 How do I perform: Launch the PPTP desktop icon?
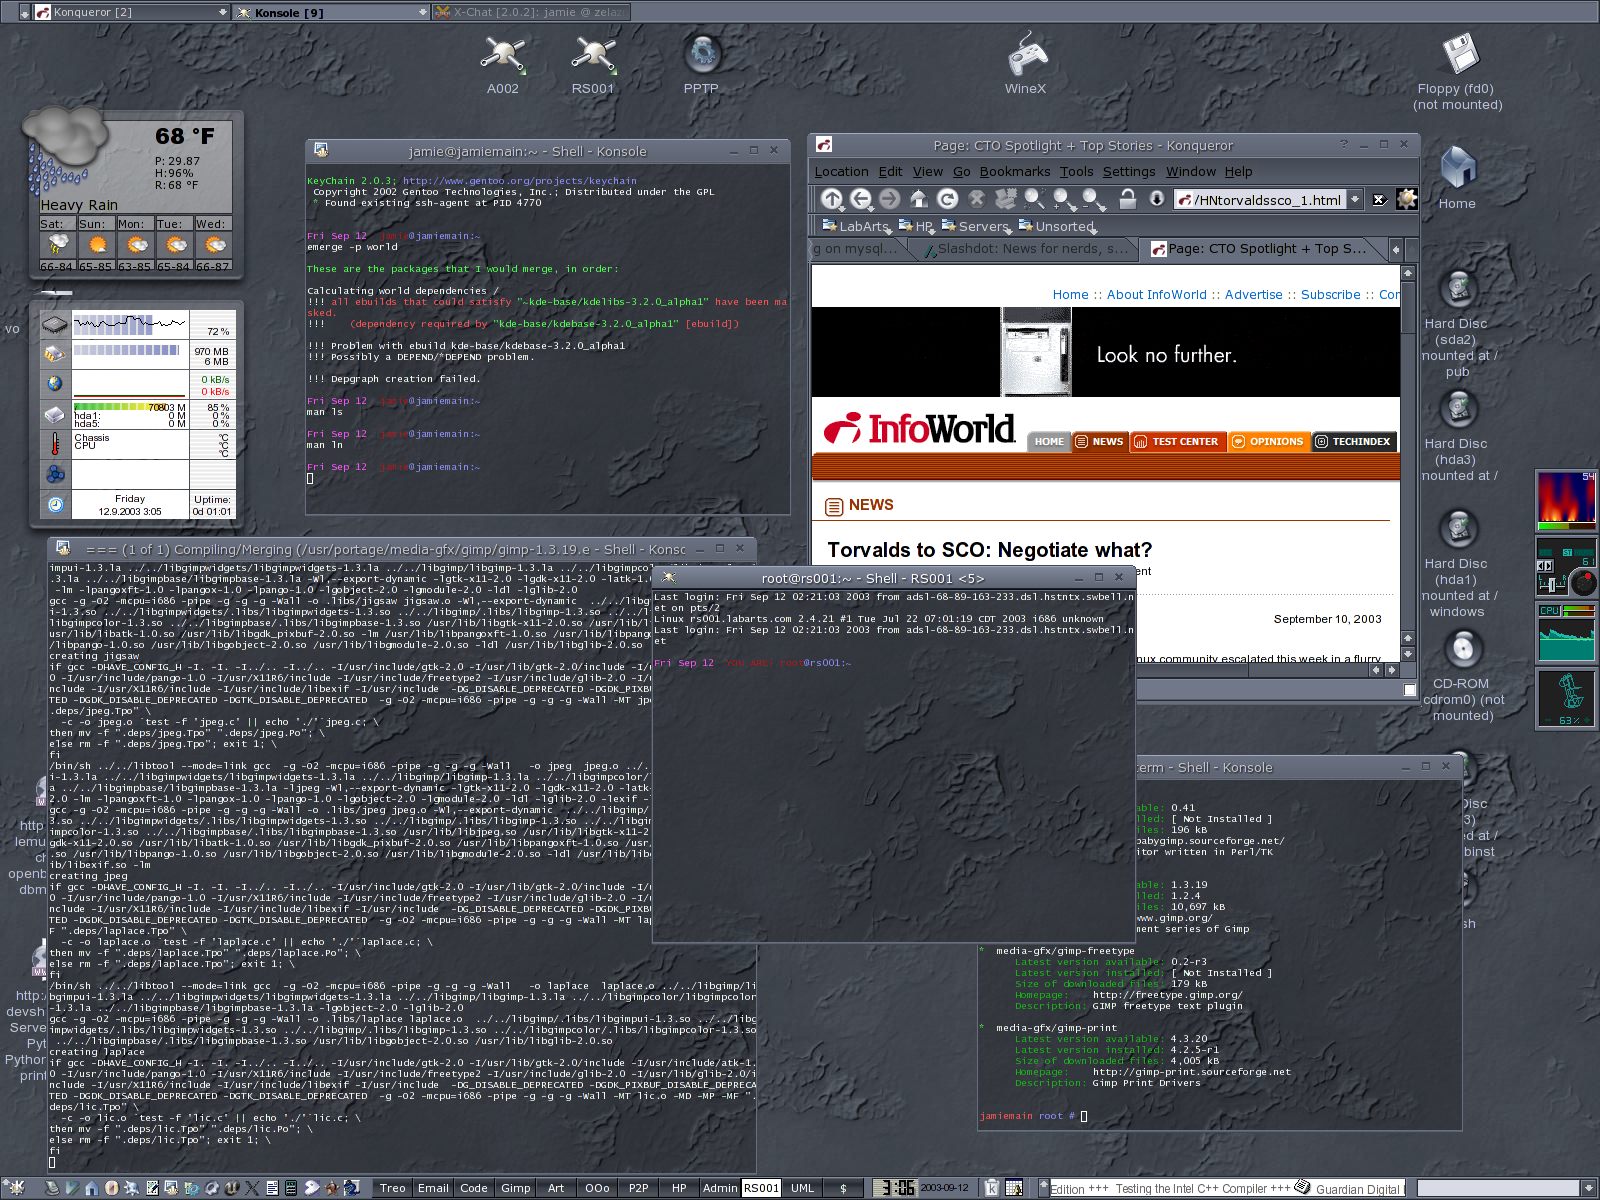point(701,65)
